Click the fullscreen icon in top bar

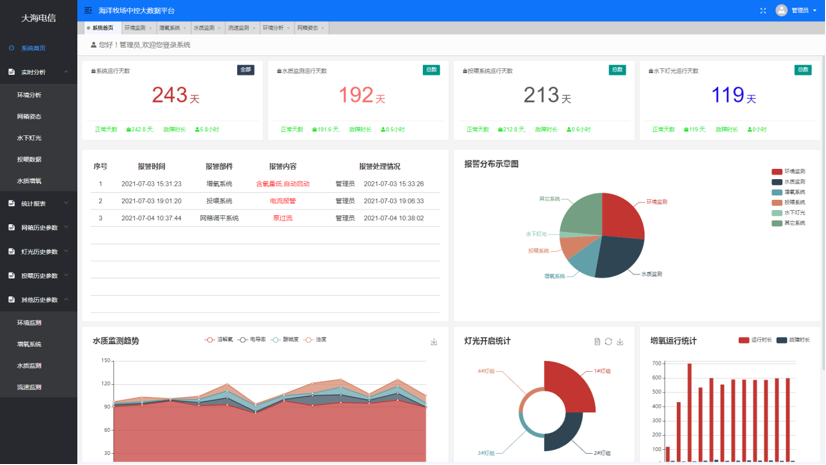(x=763, y=10)
